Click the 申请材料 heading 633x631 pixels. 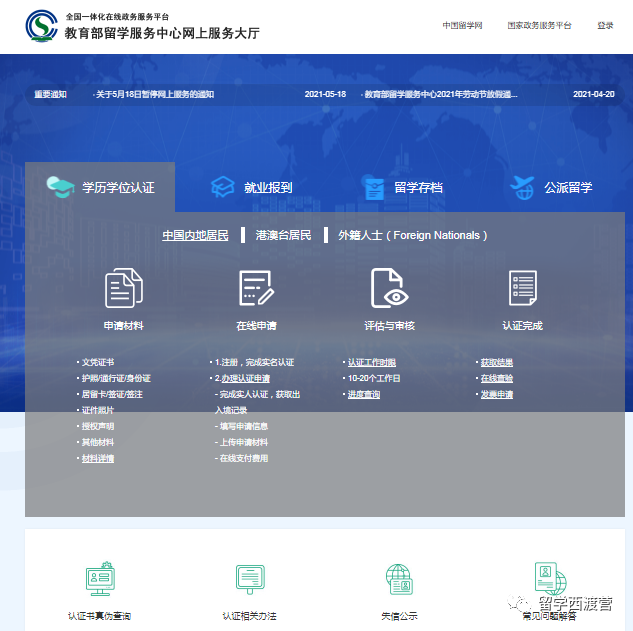124,326
